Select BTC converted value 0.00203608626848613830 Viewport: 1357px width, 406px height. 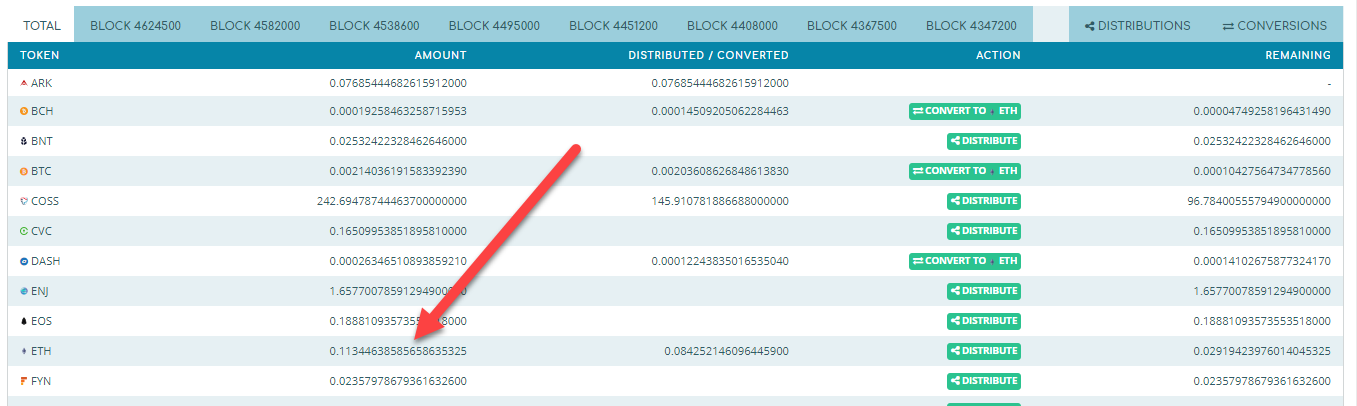(720, 172)
